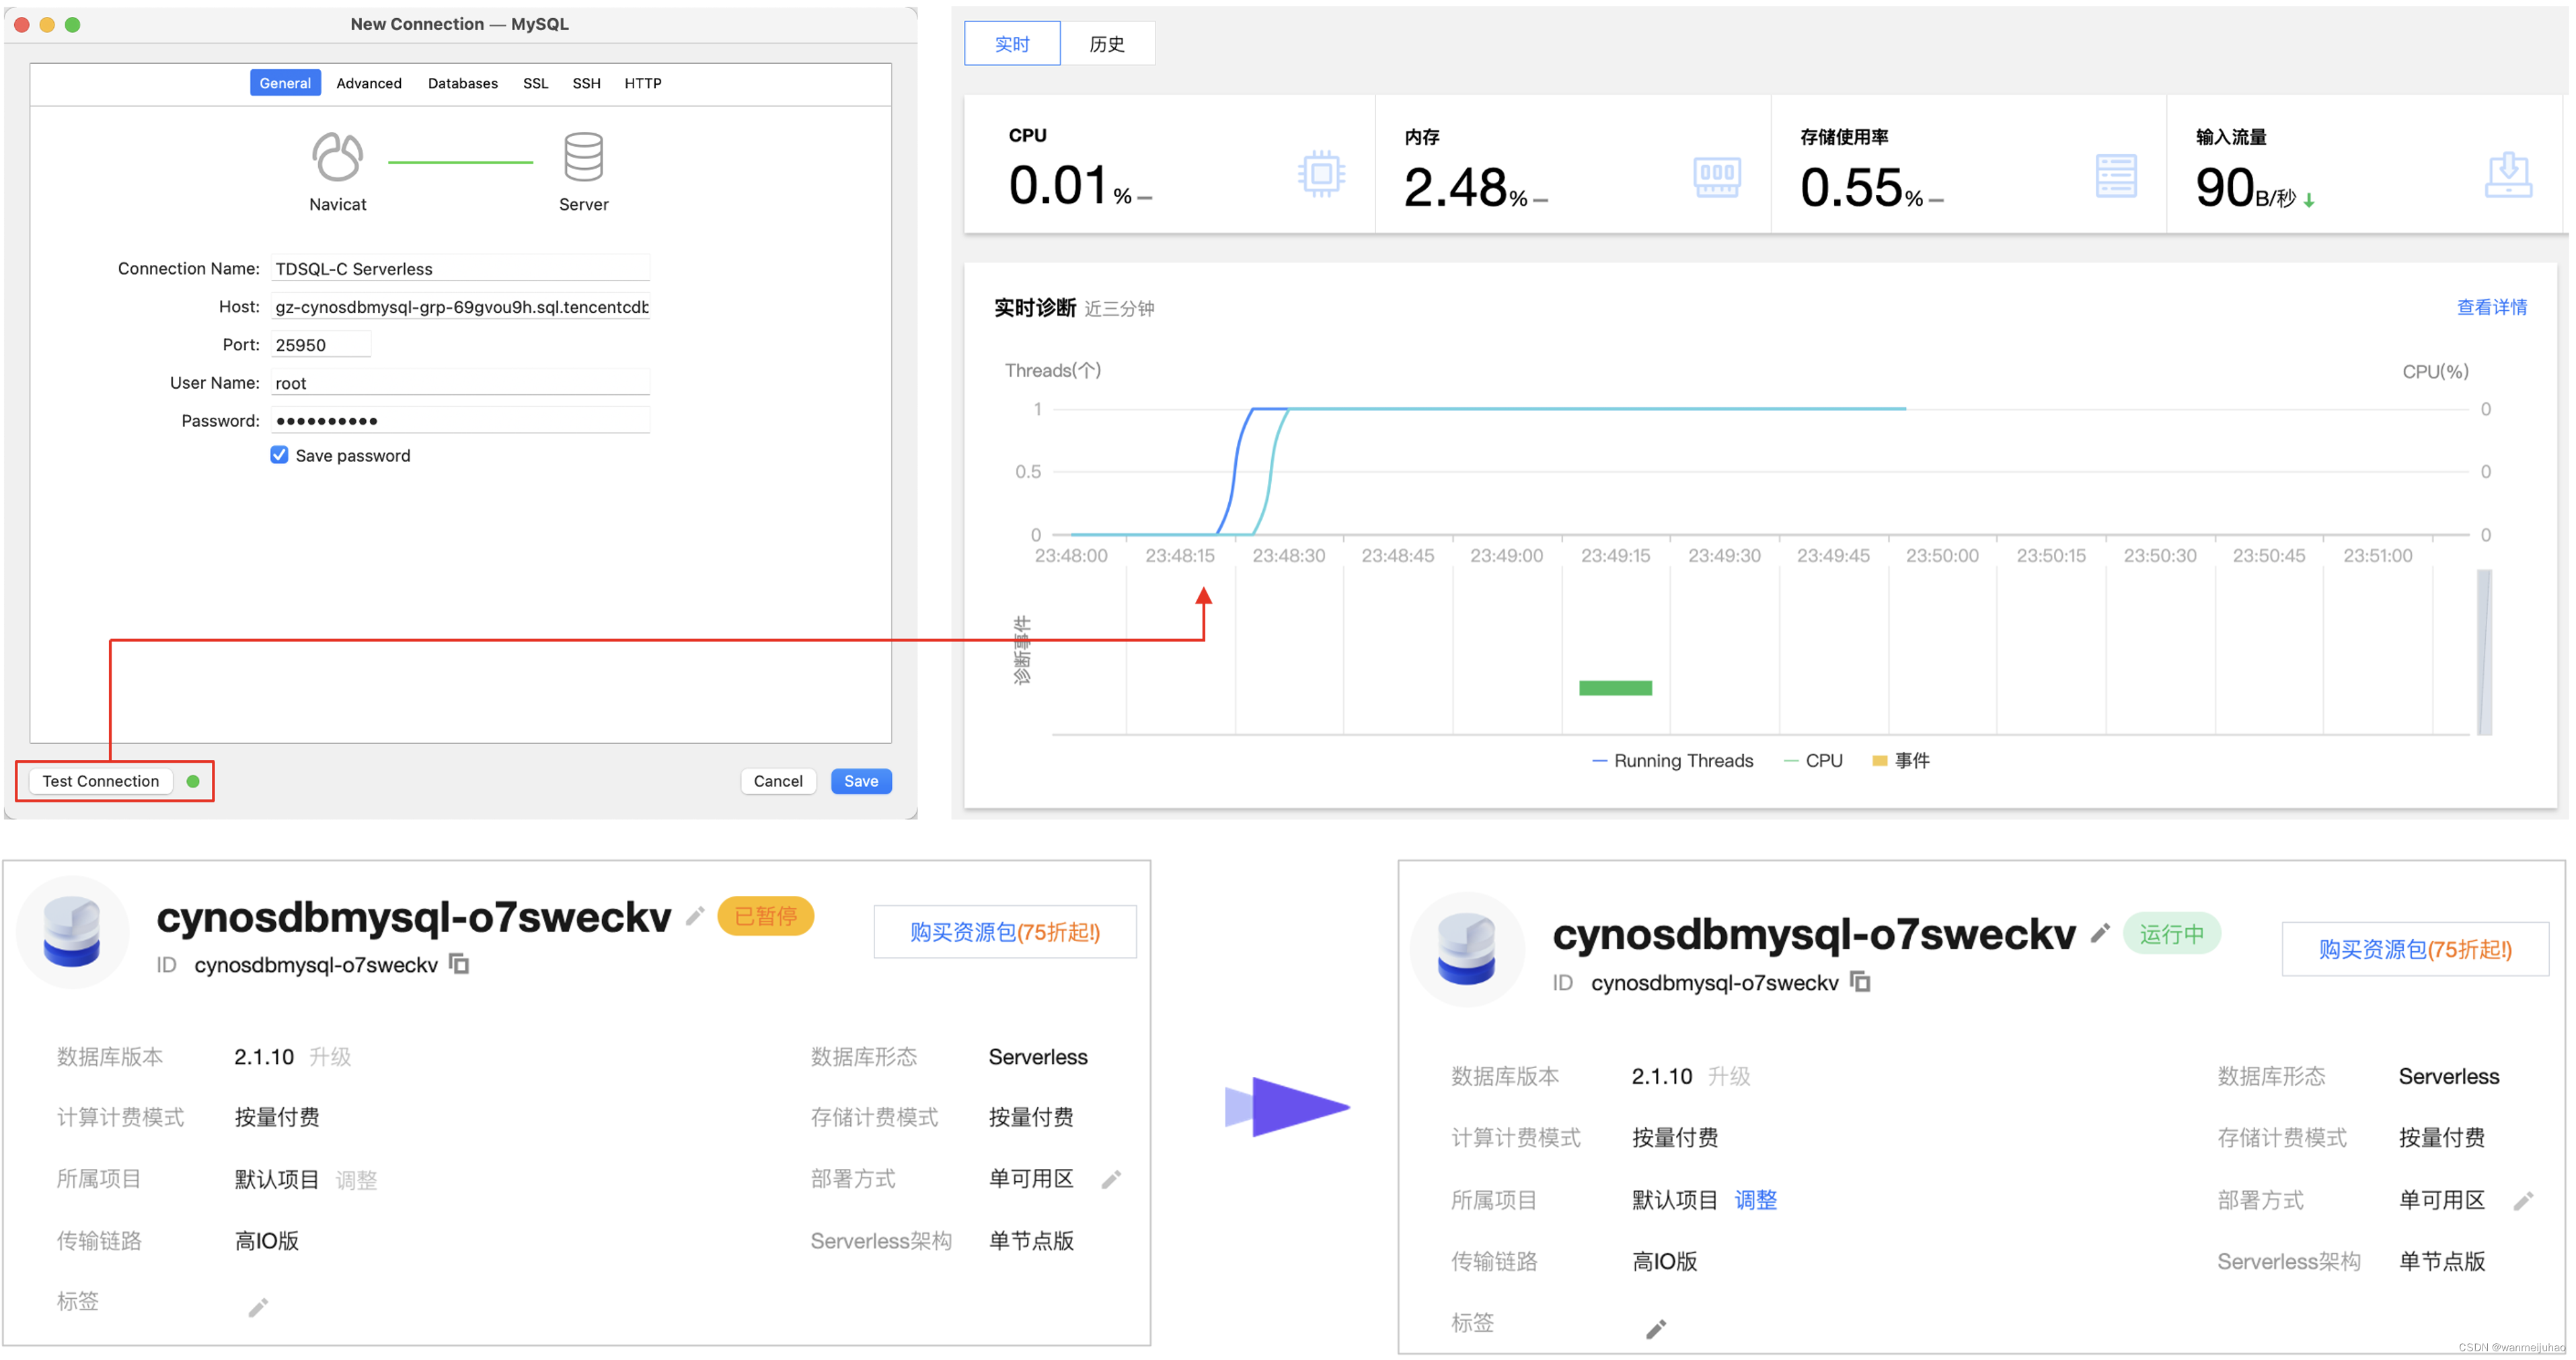Screen dimensions: 2576x1360
Task: Click the Password input field
Action: pyautogui.click(x=460, y=420)
